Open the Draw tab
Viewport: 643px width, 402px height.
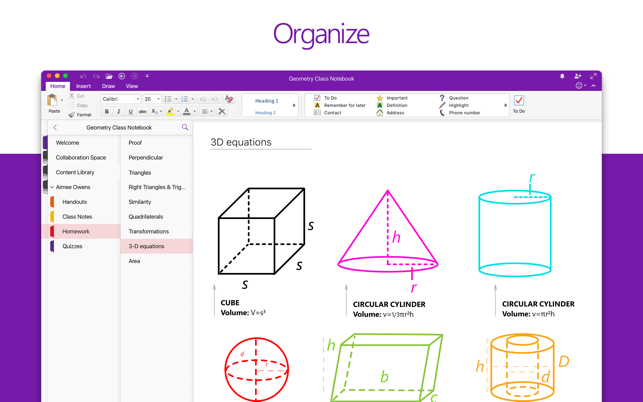[108, 86]
